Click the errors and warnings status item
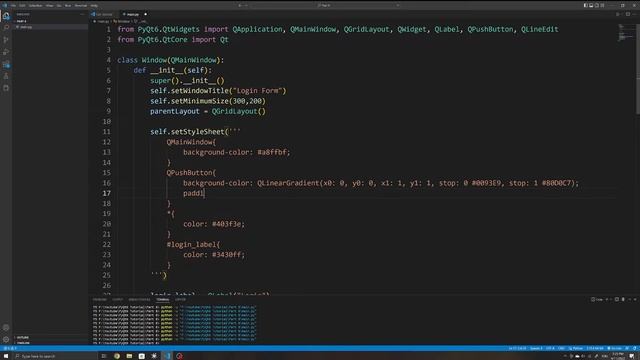The image size is (640, 360). [10, 348]
